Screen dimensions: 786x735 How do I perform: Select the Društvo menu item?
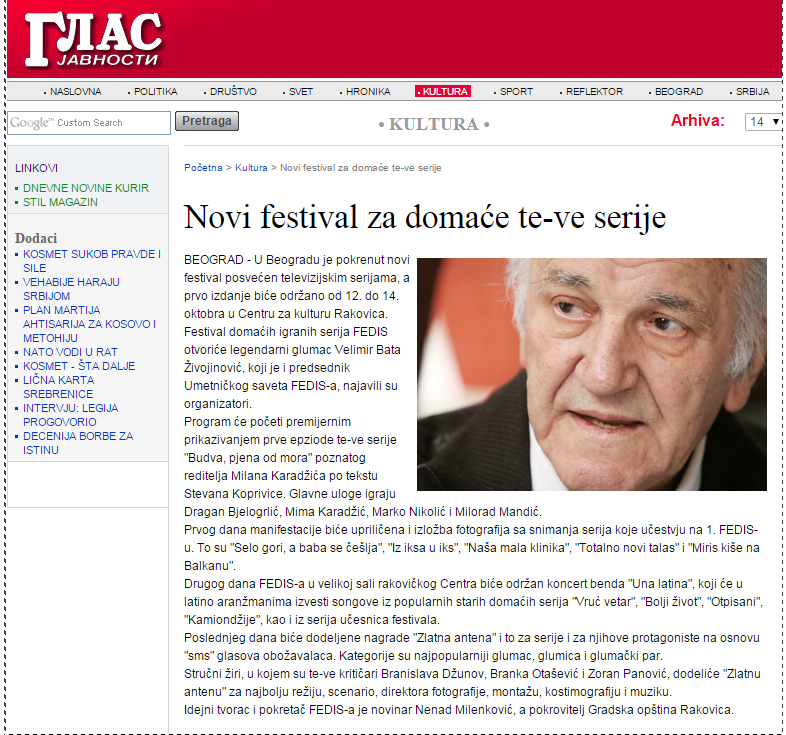click(x=233, y=91)
